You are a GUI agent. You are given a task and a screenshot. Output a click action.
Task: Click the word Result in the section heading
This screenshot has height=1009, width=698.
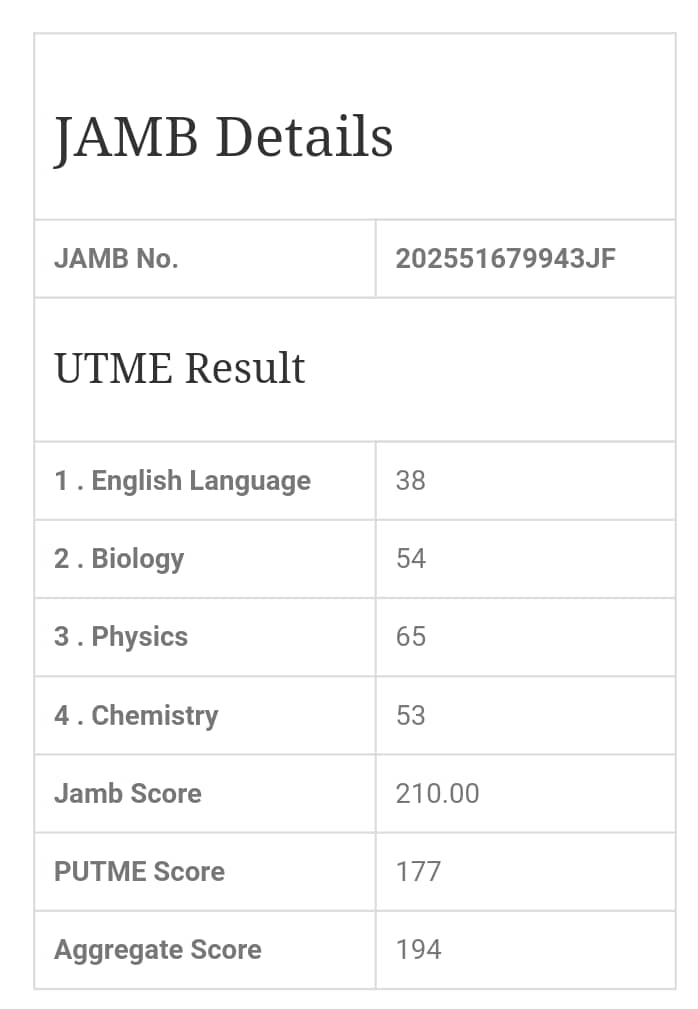tap(245, 368)
